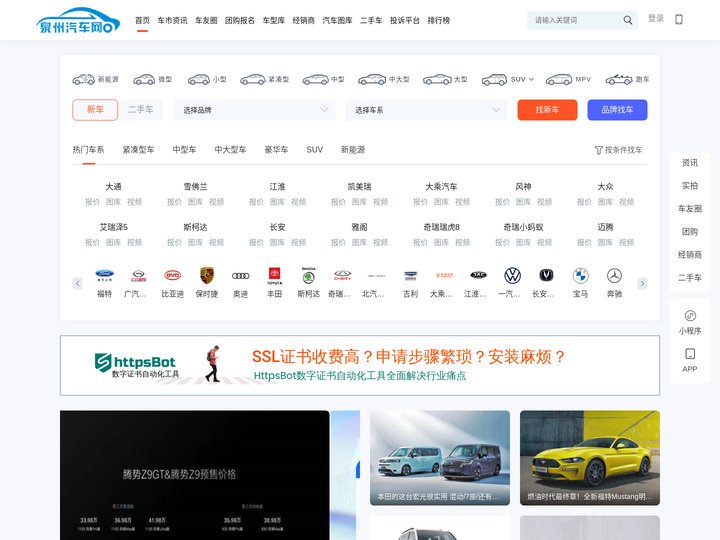Open the 排行榜 nav item
This screenshot has height=540, width=720.
pos(439,20)
